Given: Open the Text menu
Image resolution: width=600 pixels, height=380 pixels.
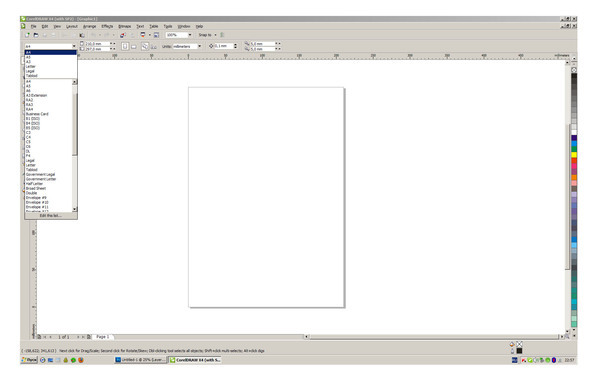Looking at the screenshot, I should point(140,26).
